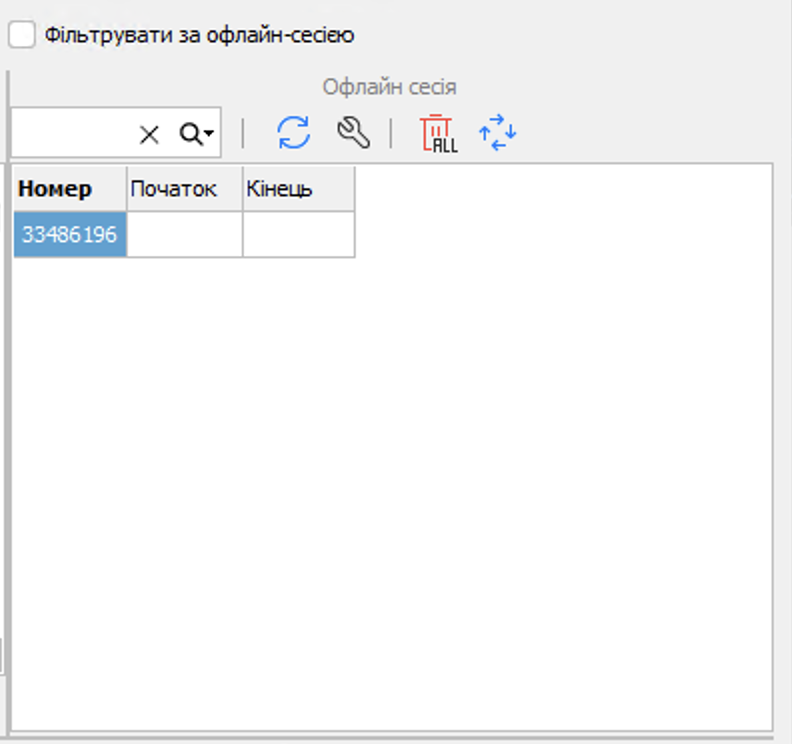
Task: Open the magnifier search options dropdown
Action: 197,135
